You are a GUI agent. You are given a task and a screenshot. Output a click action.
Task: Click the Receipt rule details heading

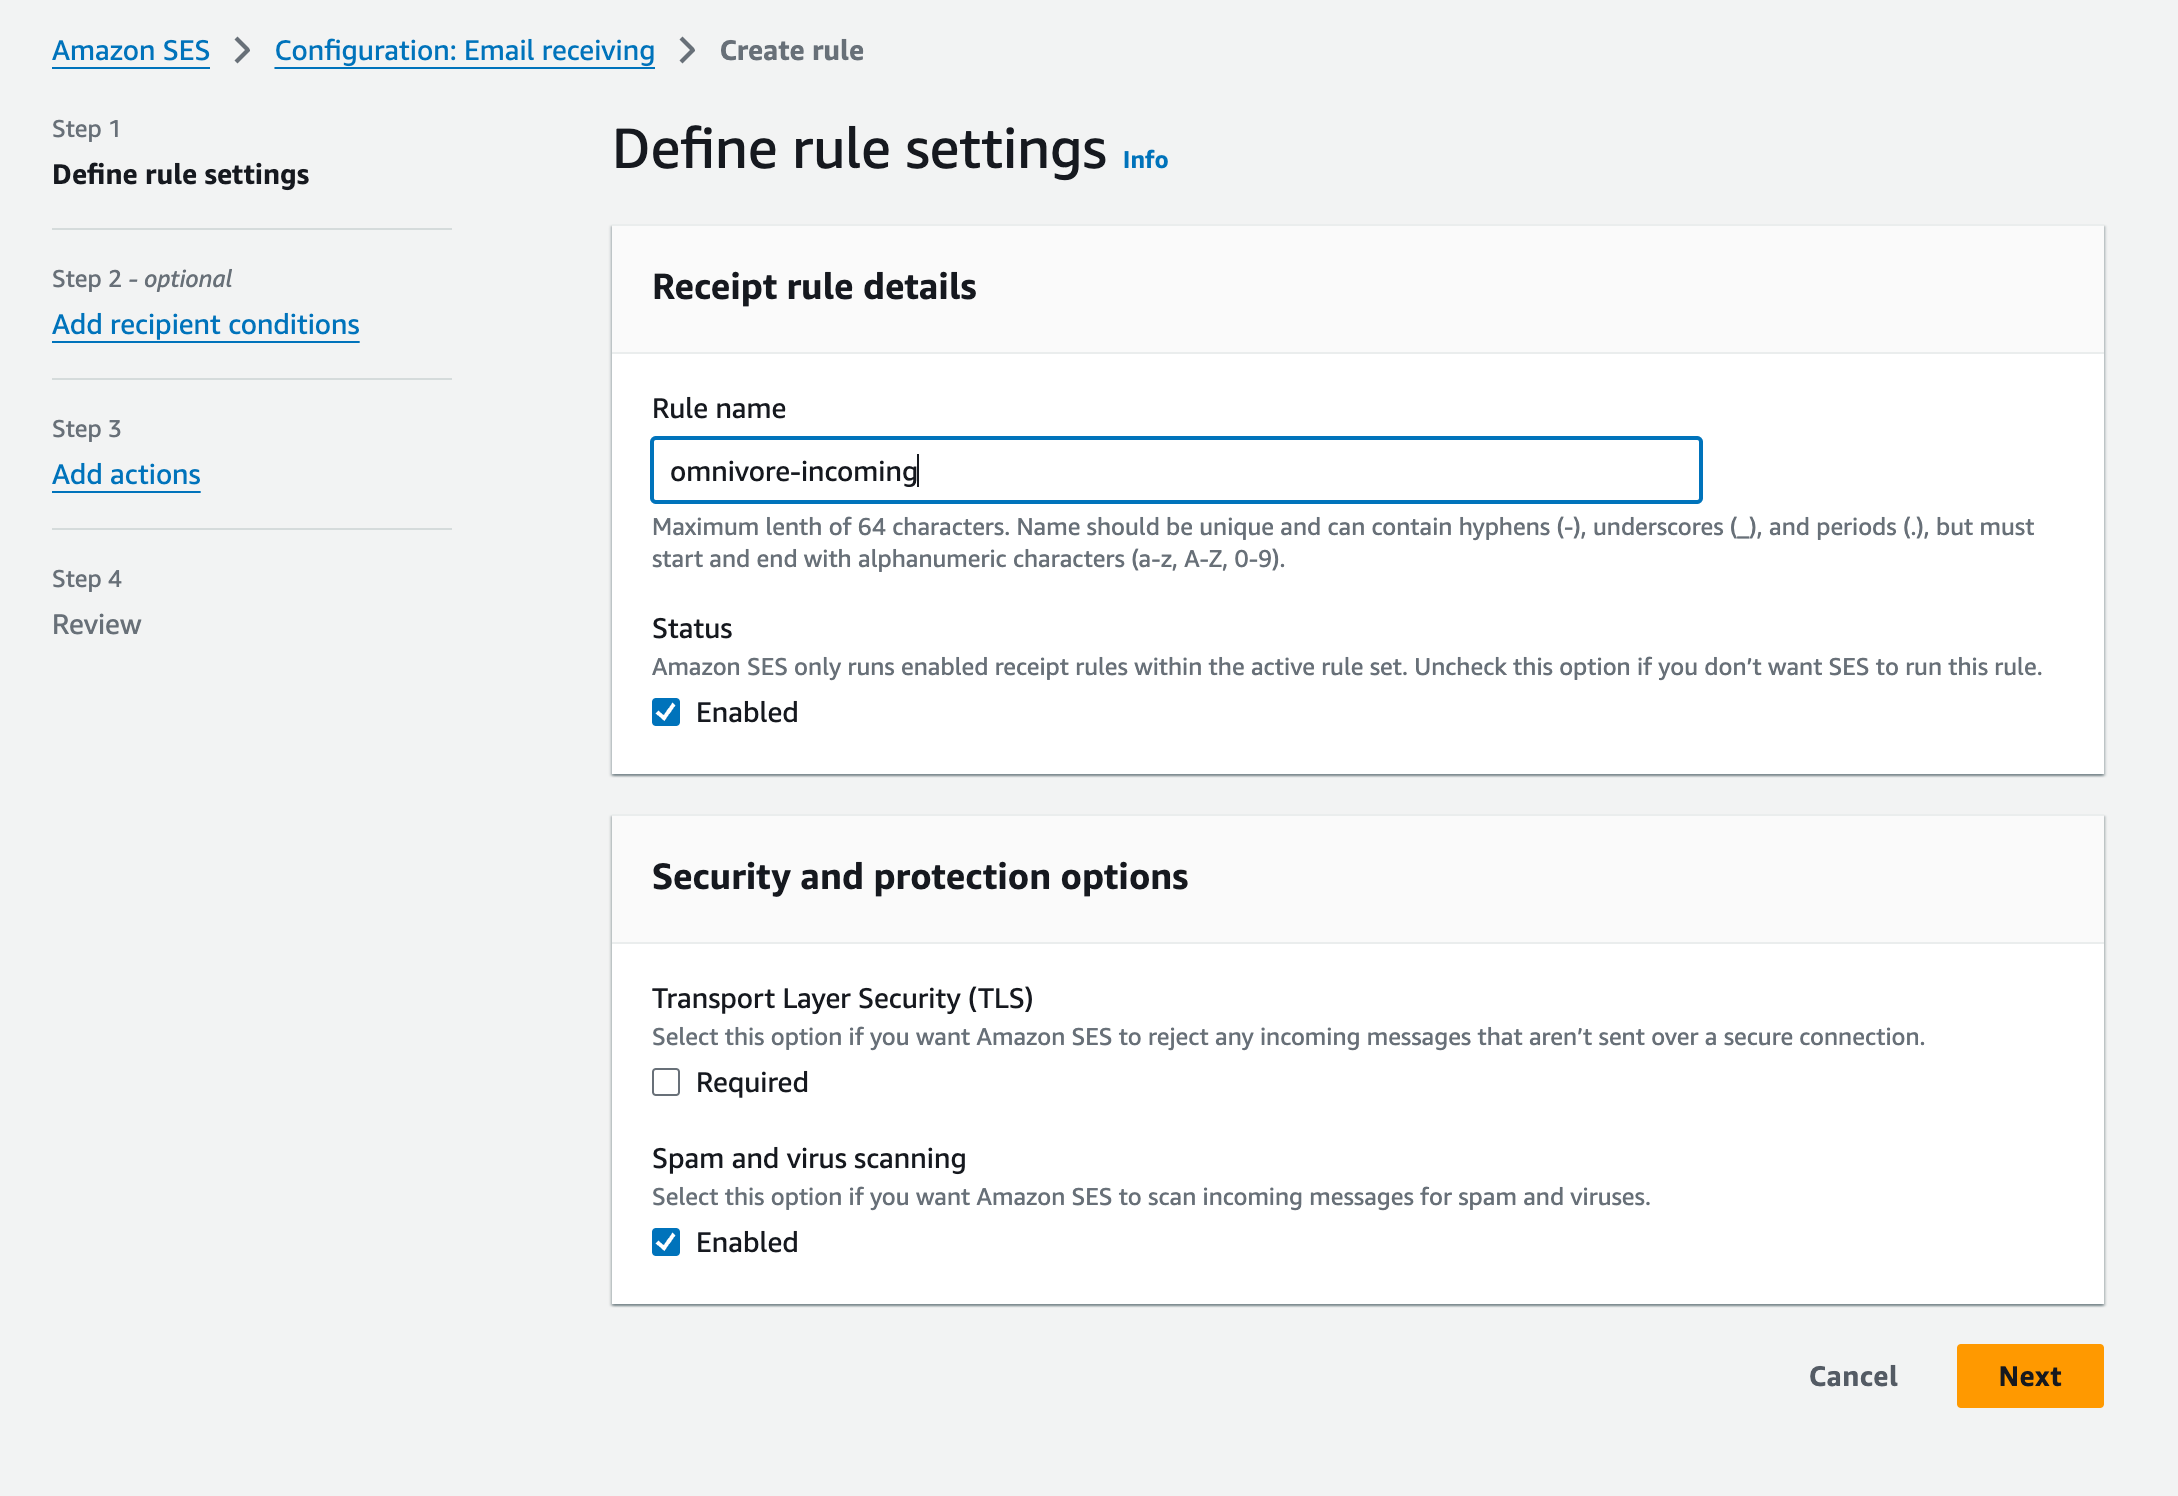(x=815, y=287)
